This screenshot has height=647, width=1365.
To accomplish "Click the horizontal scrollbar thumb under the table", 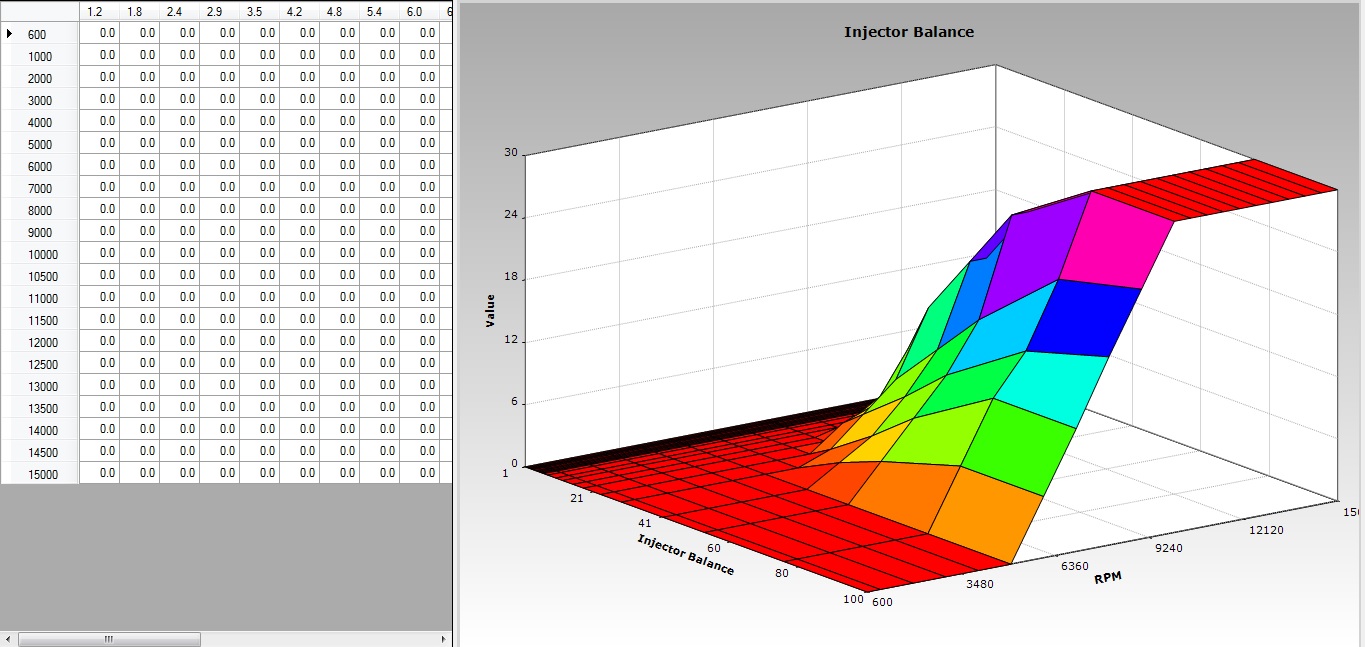I will tap(109, 639).
